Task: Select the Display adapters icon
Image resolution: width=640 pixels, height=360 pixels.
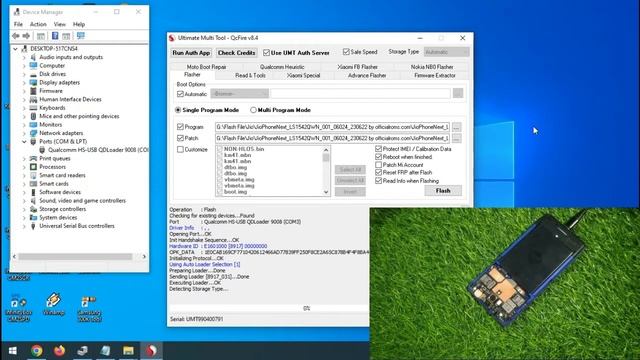Action: [33, 82]
